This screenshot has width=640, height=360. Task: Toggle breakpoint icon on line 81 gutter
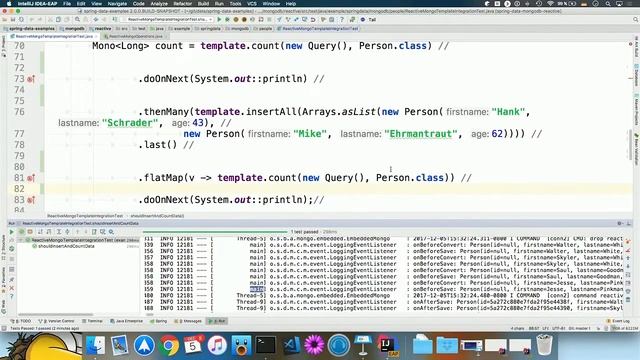click(31, 178)
